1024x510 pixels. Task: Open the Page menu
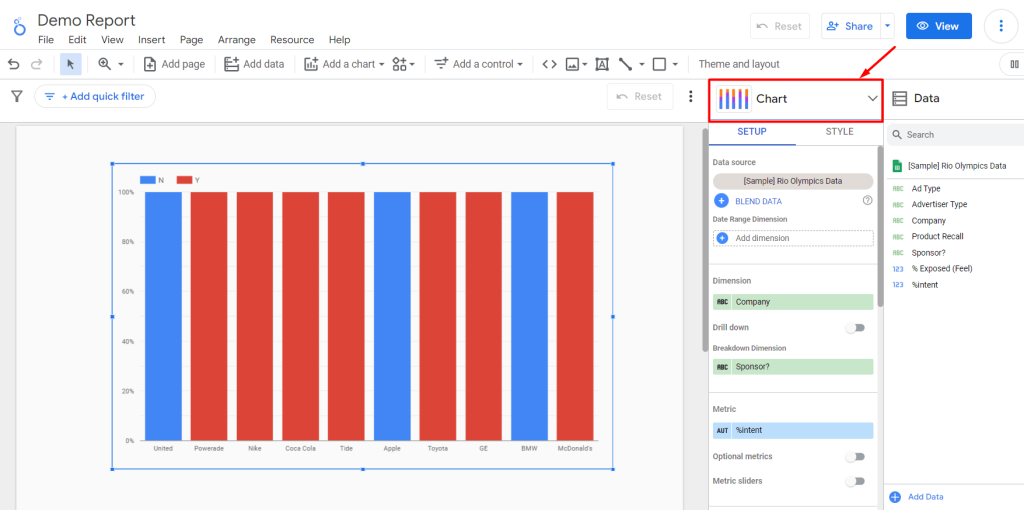tap(191, 40)
